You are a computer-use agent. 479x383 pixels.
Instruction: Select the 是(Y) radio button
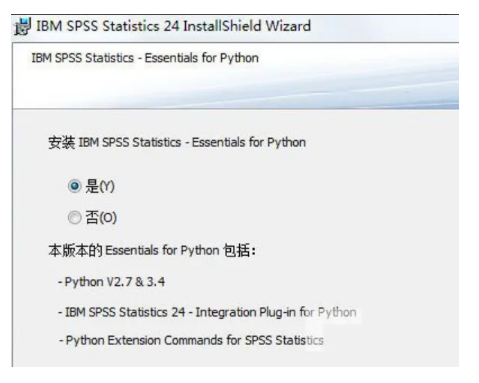click(x=74, y=186)
